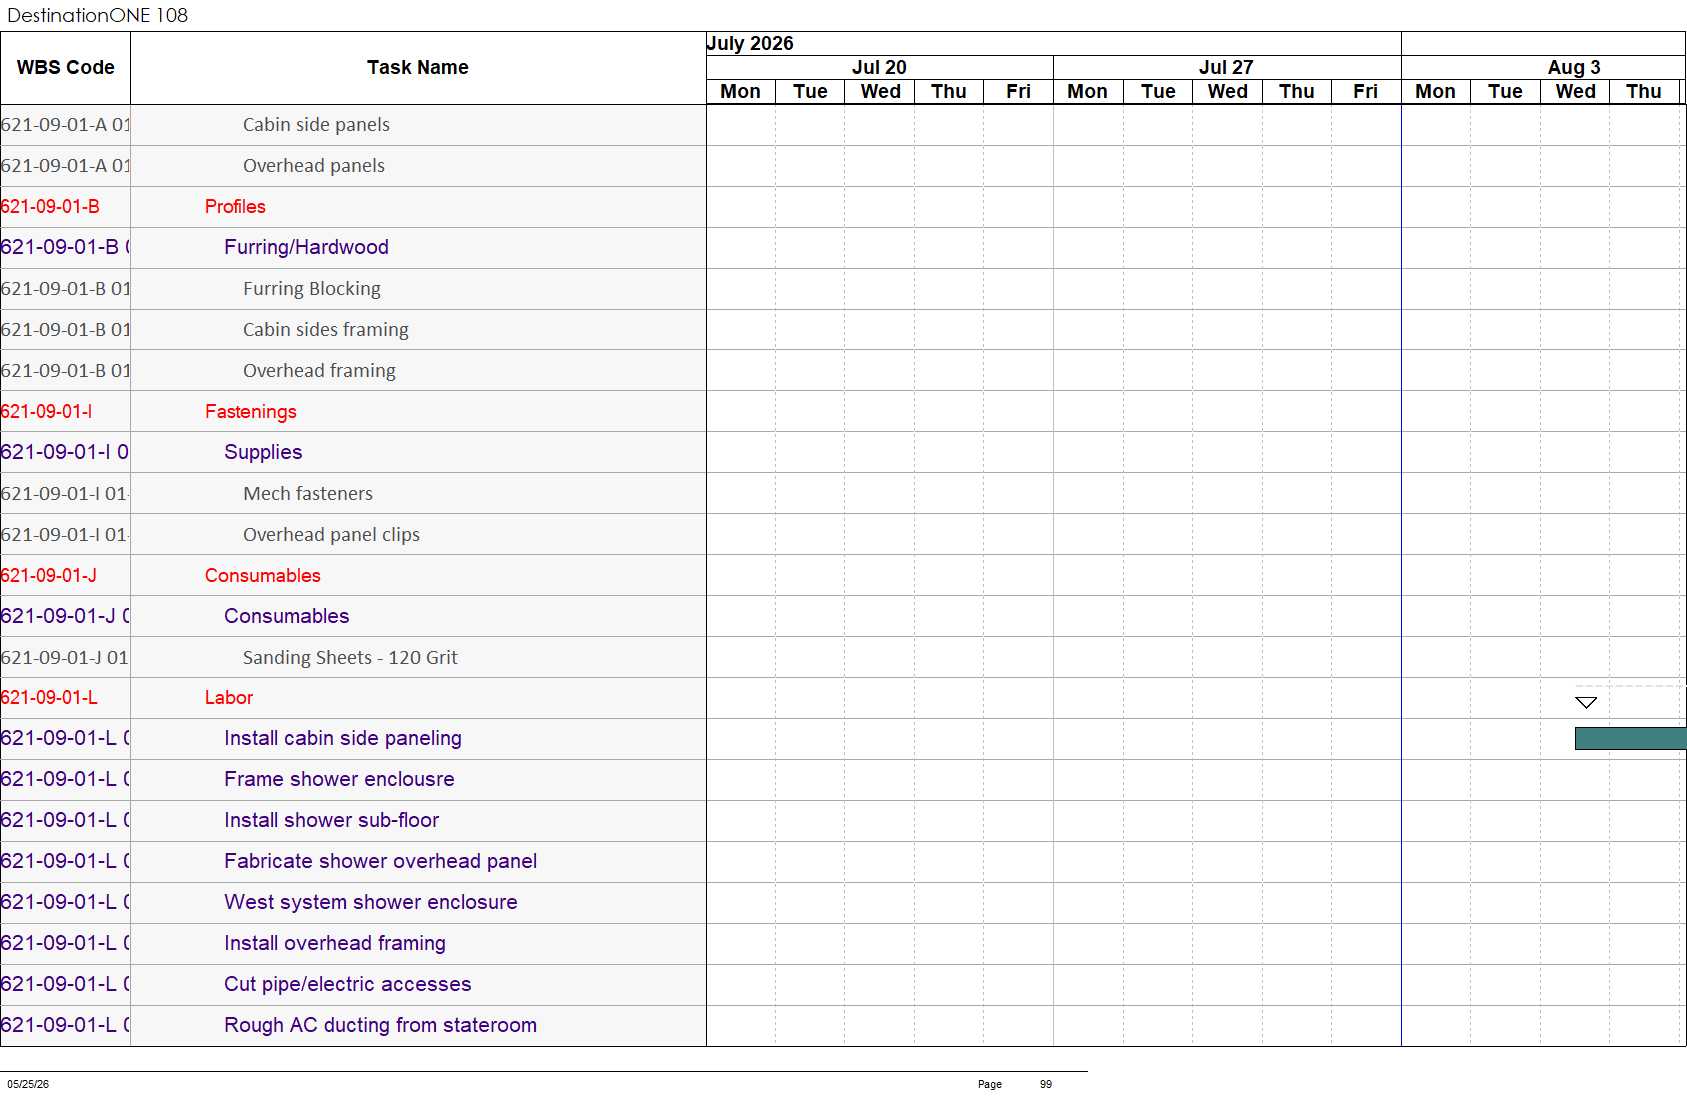Select the Fastenings summary task
The image size is (1687, 1097).
click(250, 411)
